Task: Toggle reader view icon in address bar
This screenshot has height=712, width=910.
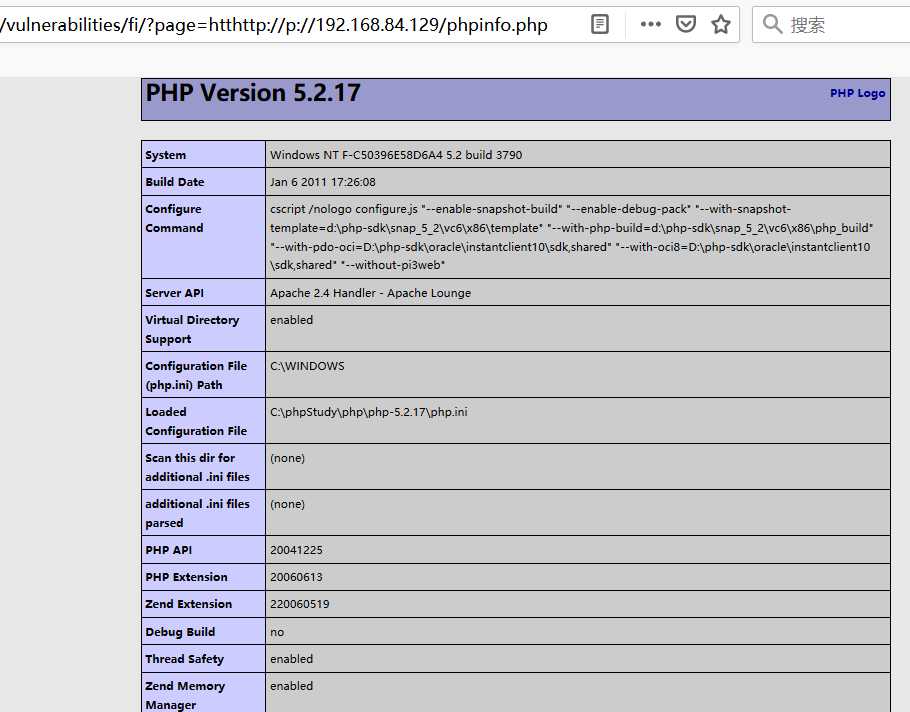Action: 600,24
